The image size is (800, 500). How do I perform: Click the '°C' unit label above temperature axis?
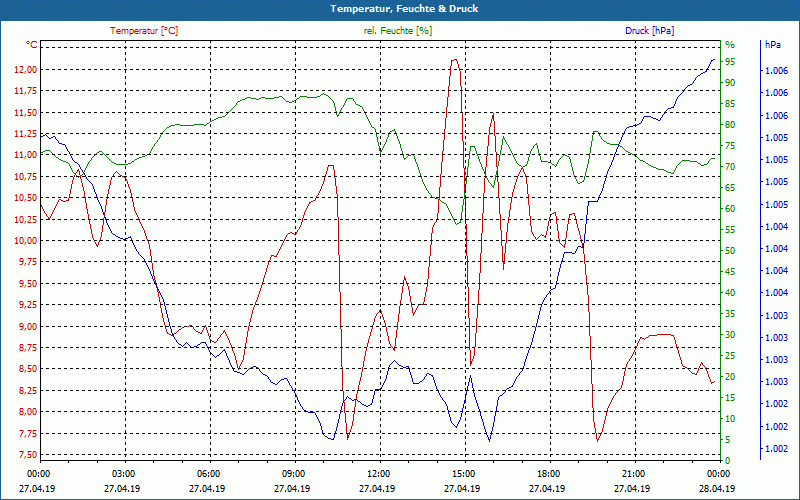pos(32,45)
